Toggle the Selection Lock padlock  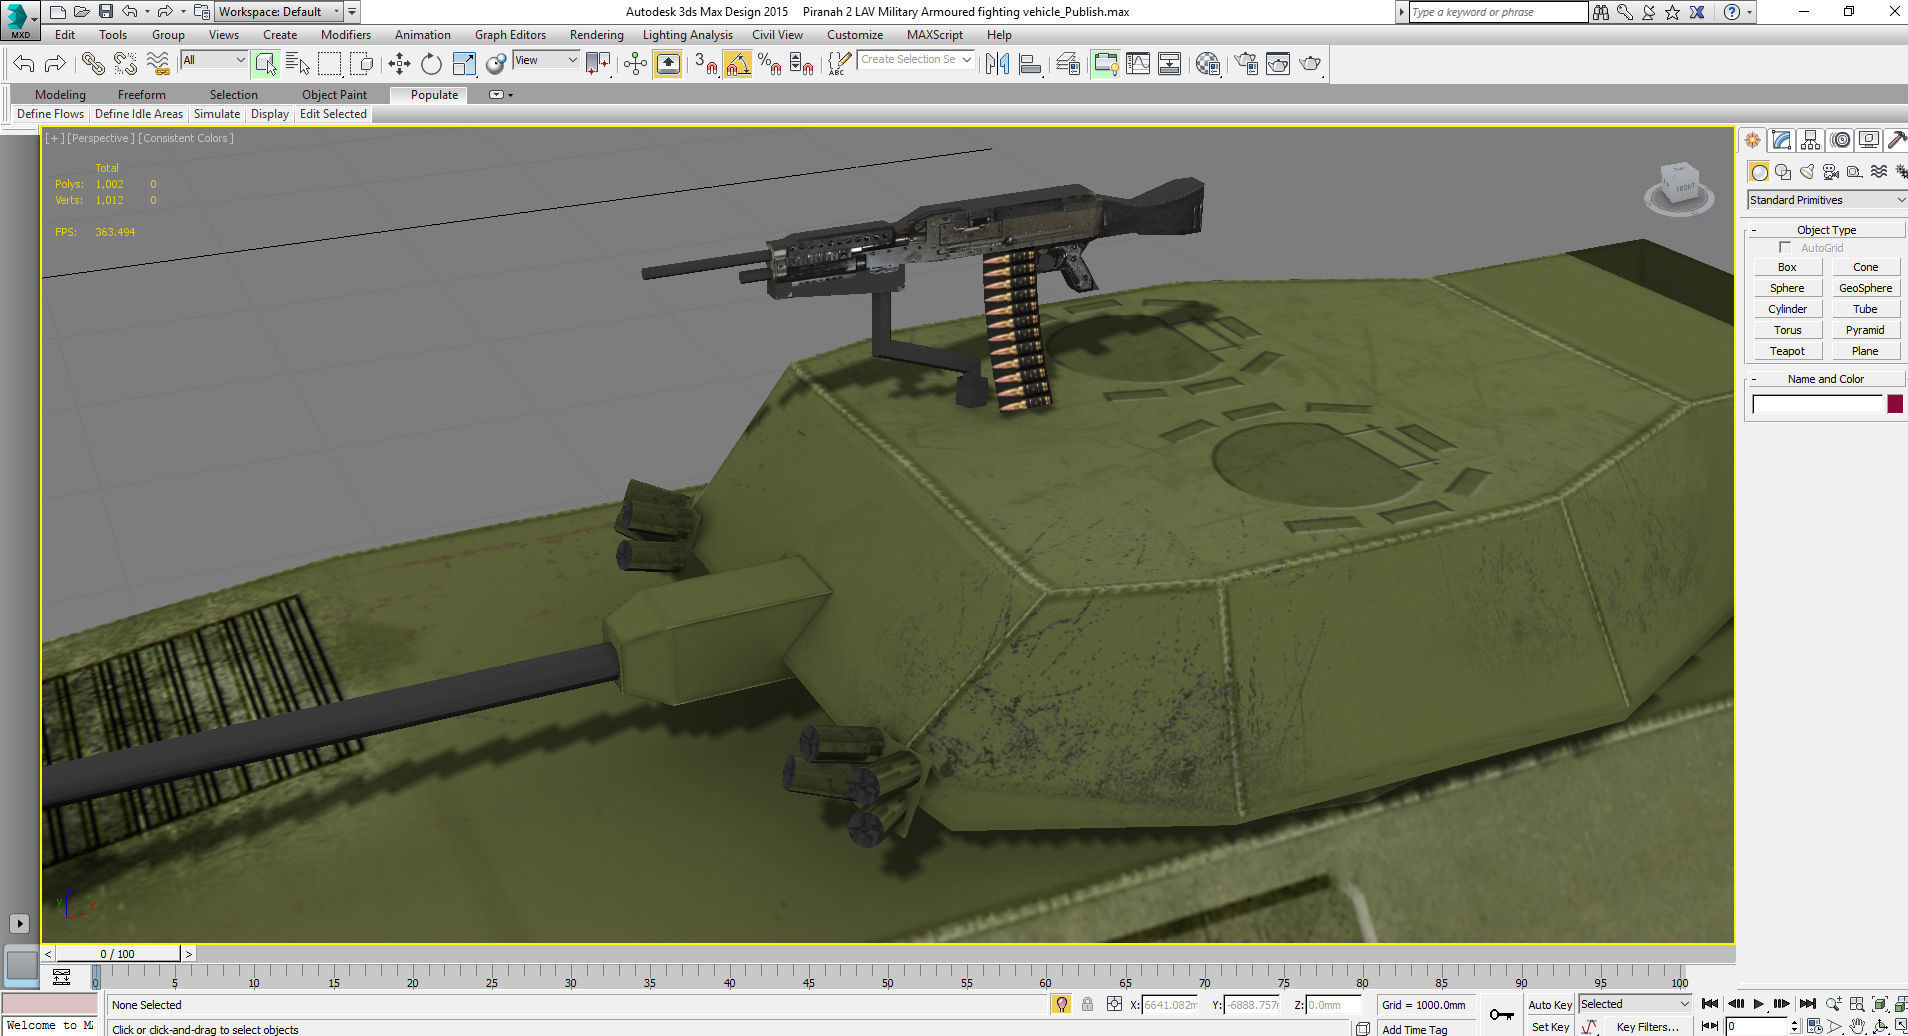pos(1087,1004)
